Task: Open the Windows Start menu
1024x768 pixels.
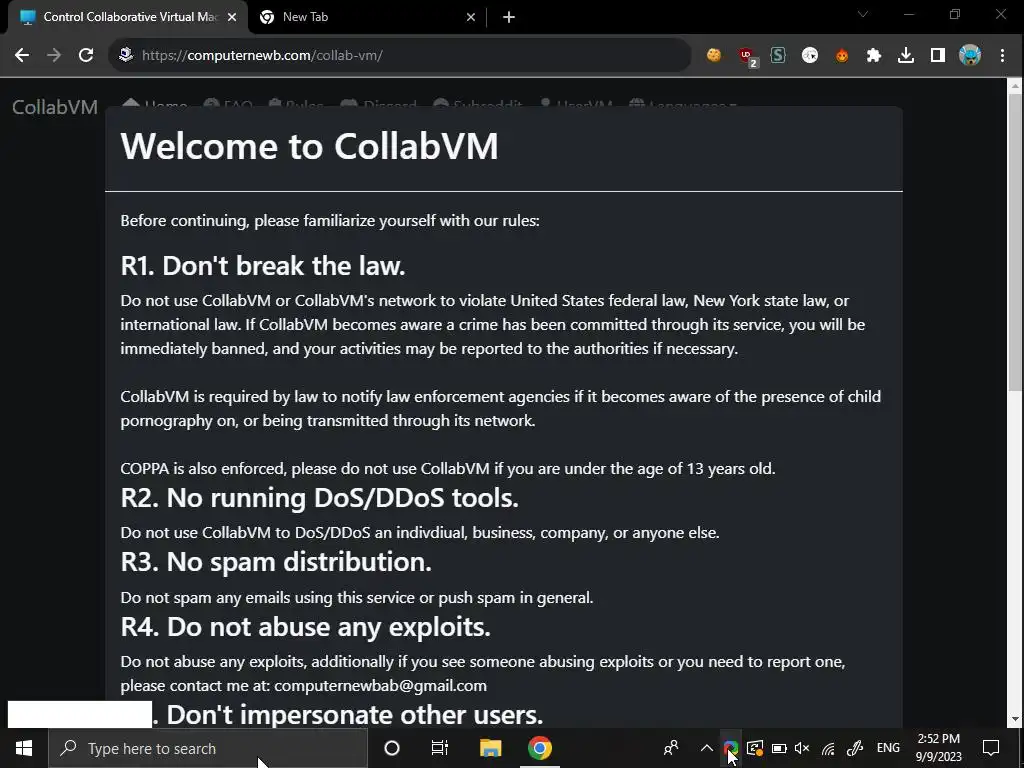Action: (x=24, y=748)
